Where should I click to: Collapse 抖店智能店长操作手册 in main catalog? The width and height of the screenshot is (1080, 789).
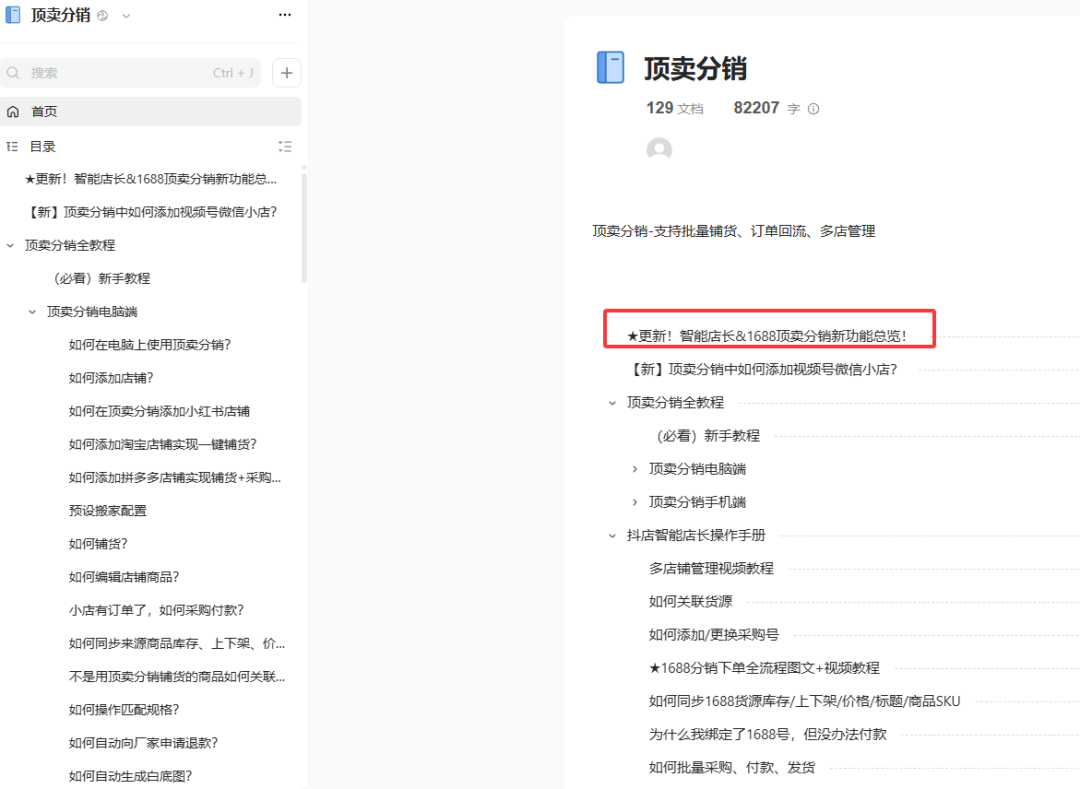[612, 536]
